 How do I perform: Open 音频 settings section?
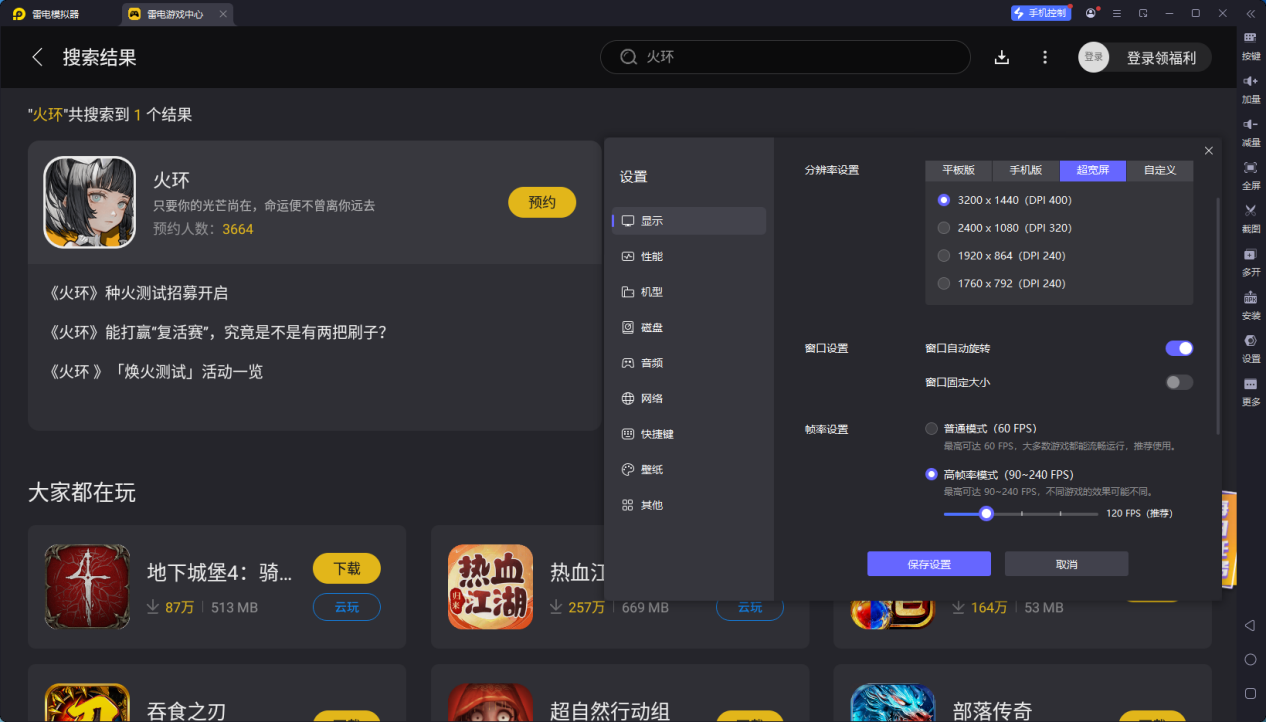click(689, 363)
